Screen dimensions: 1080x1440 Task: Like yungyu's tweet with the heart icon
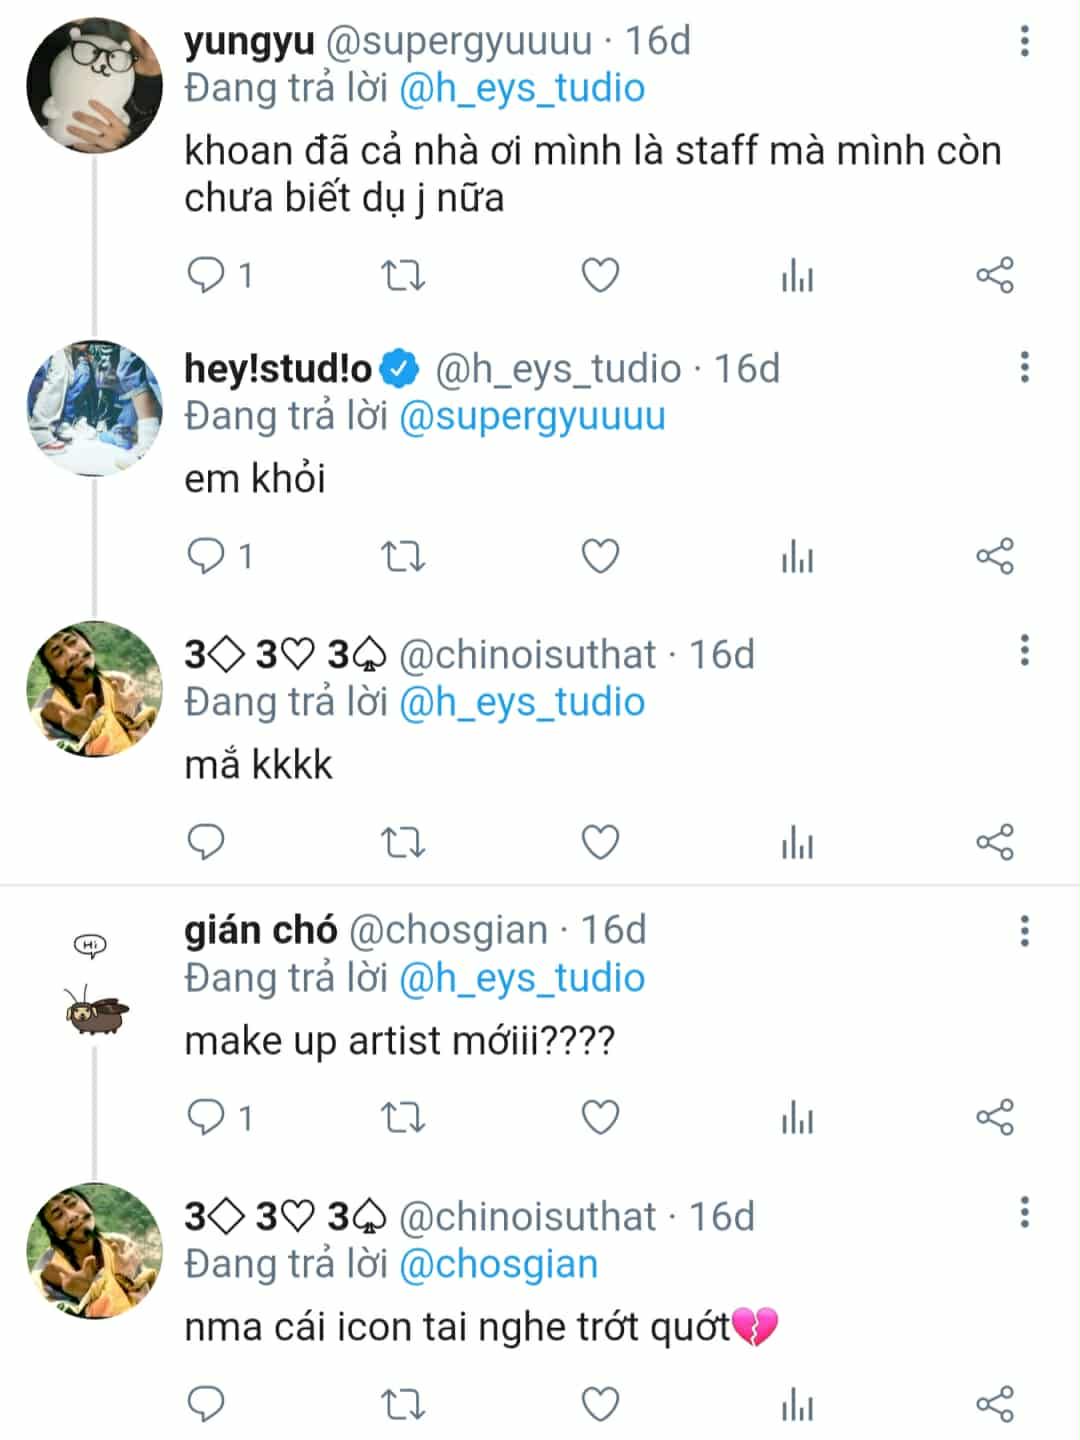point(600,275)
